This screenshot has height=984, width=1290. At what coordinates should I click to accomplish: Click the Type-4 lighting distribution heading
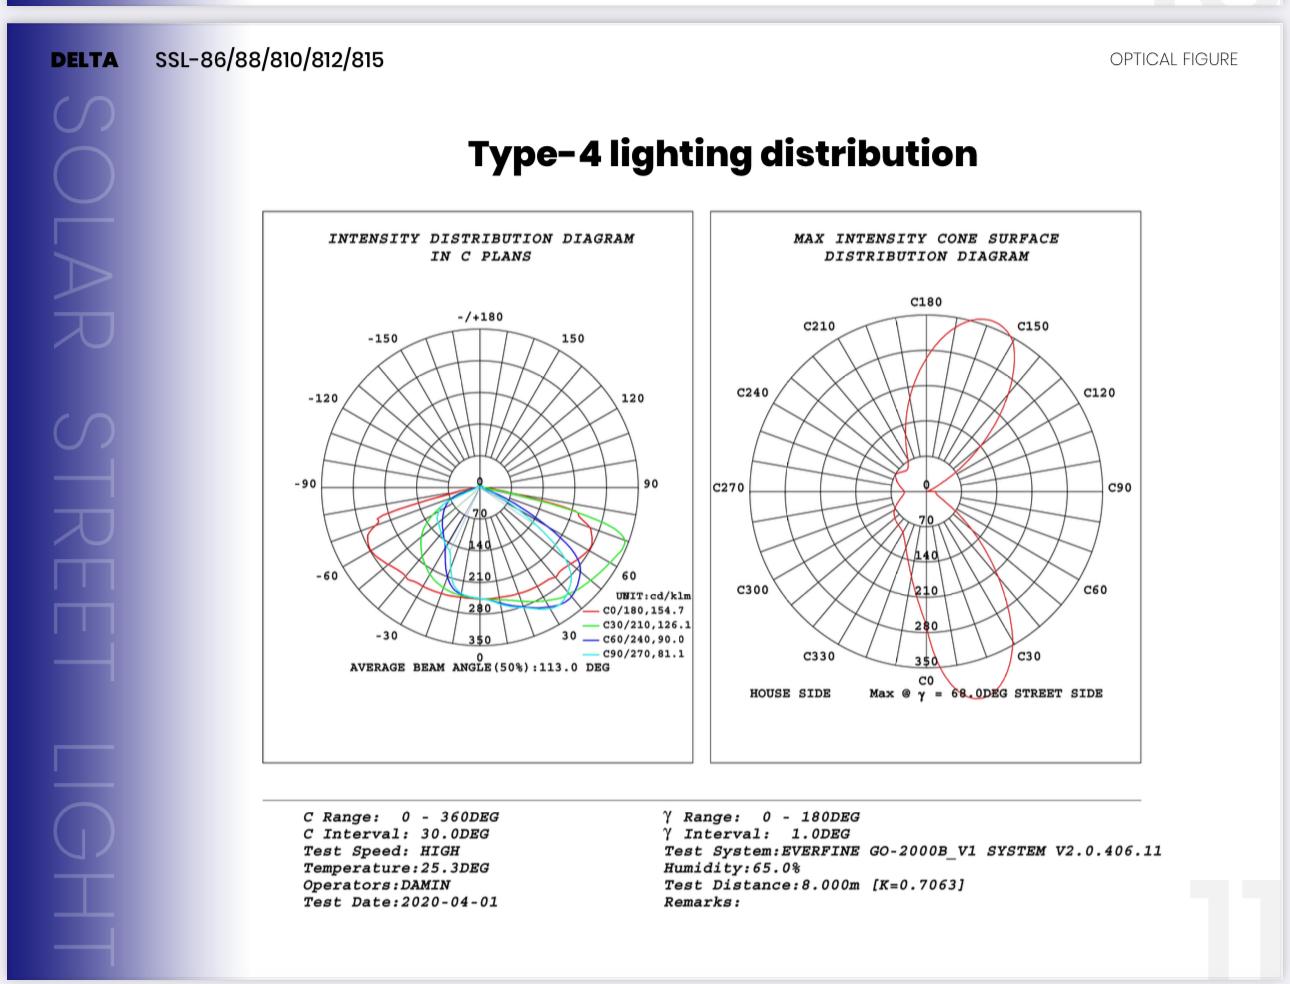pos(722,154)
